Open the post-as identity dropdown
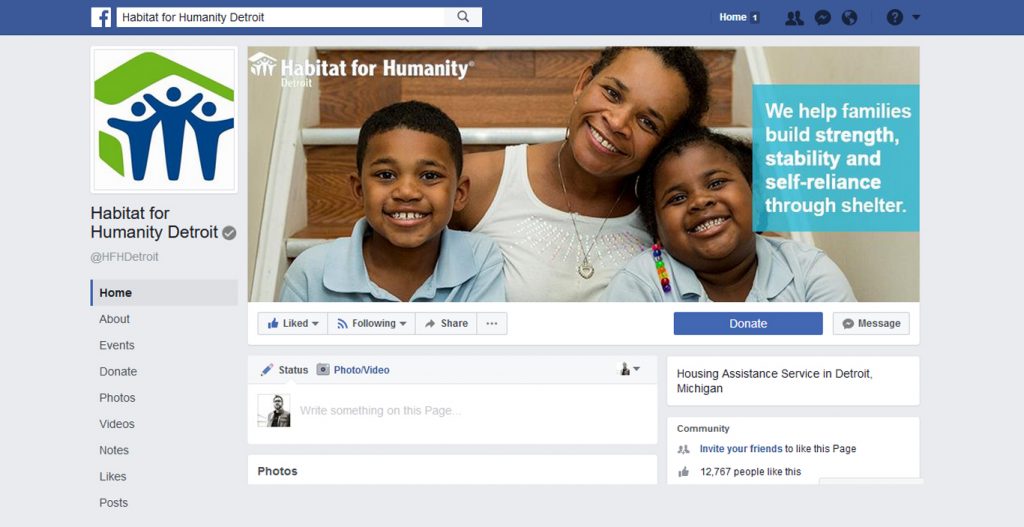The height and width of the screenshot is (527, 1024). pos(629,369)
